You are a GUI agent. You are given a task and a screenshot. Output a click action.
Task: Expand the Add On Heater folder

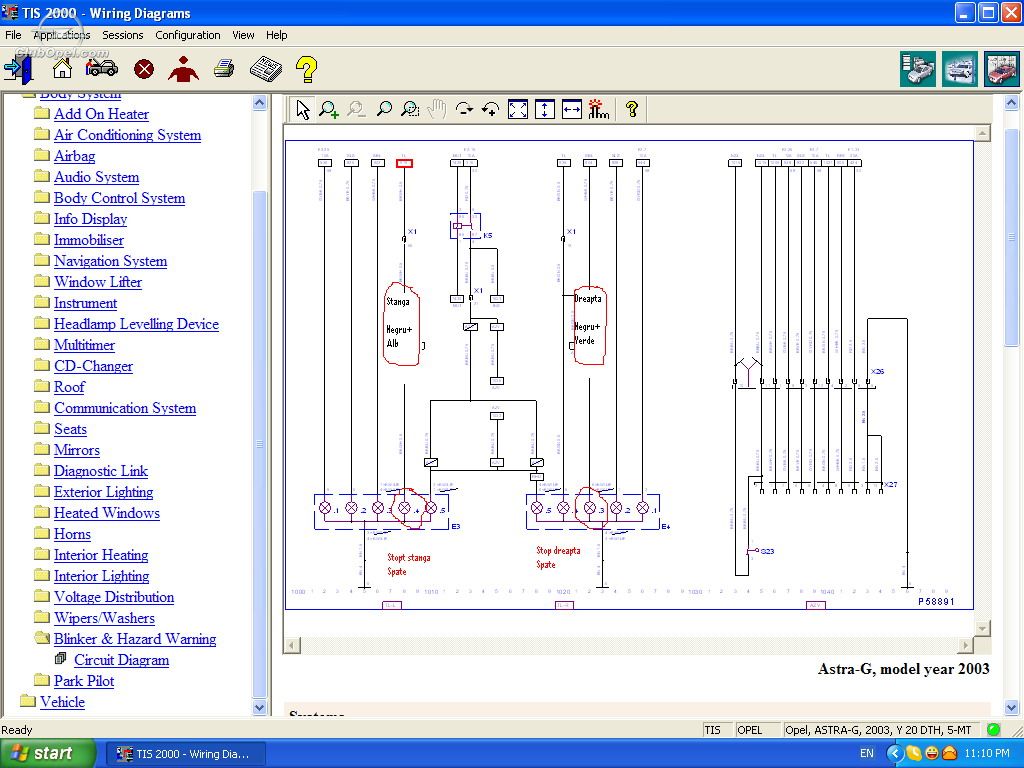pyautogui.click(x=42, y=113)
